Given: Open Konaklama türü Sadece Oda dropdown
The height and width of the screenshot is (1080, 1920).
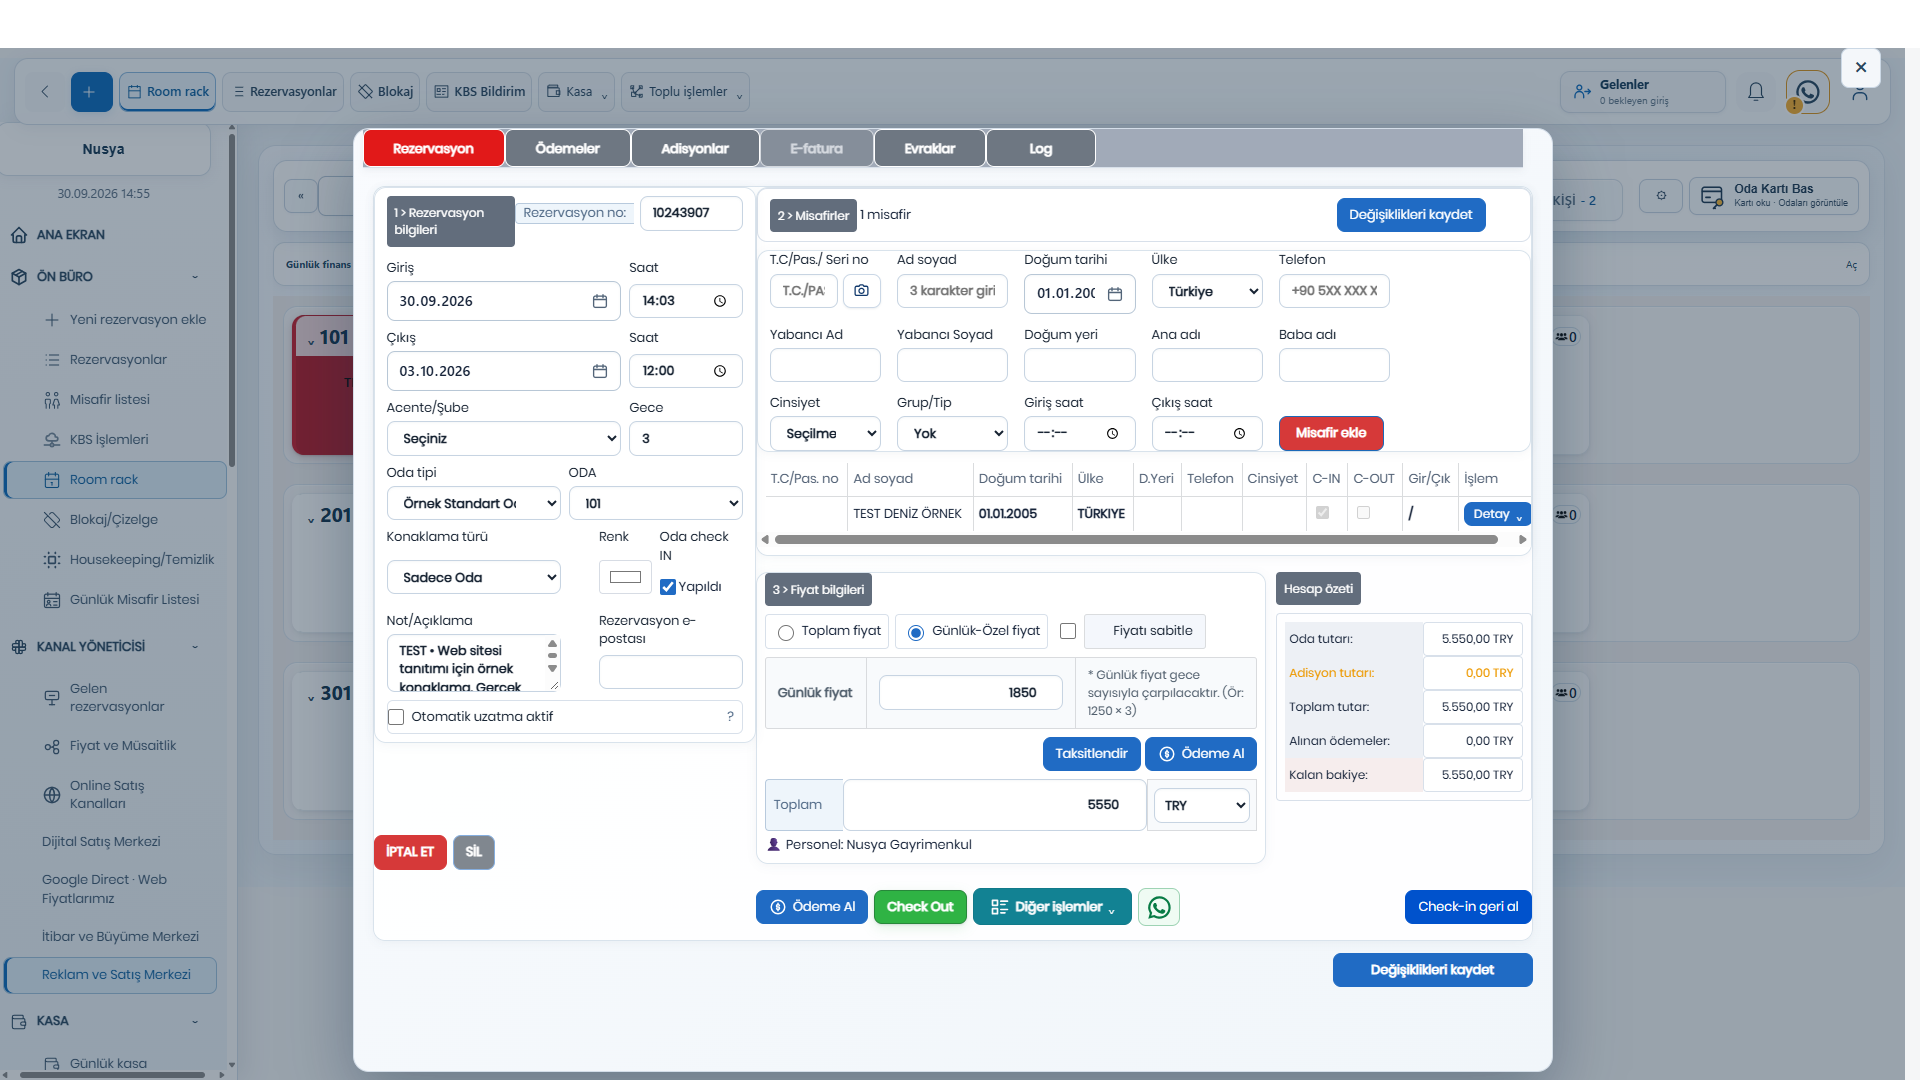Looking at the screenshot, I should click(474, 578).
